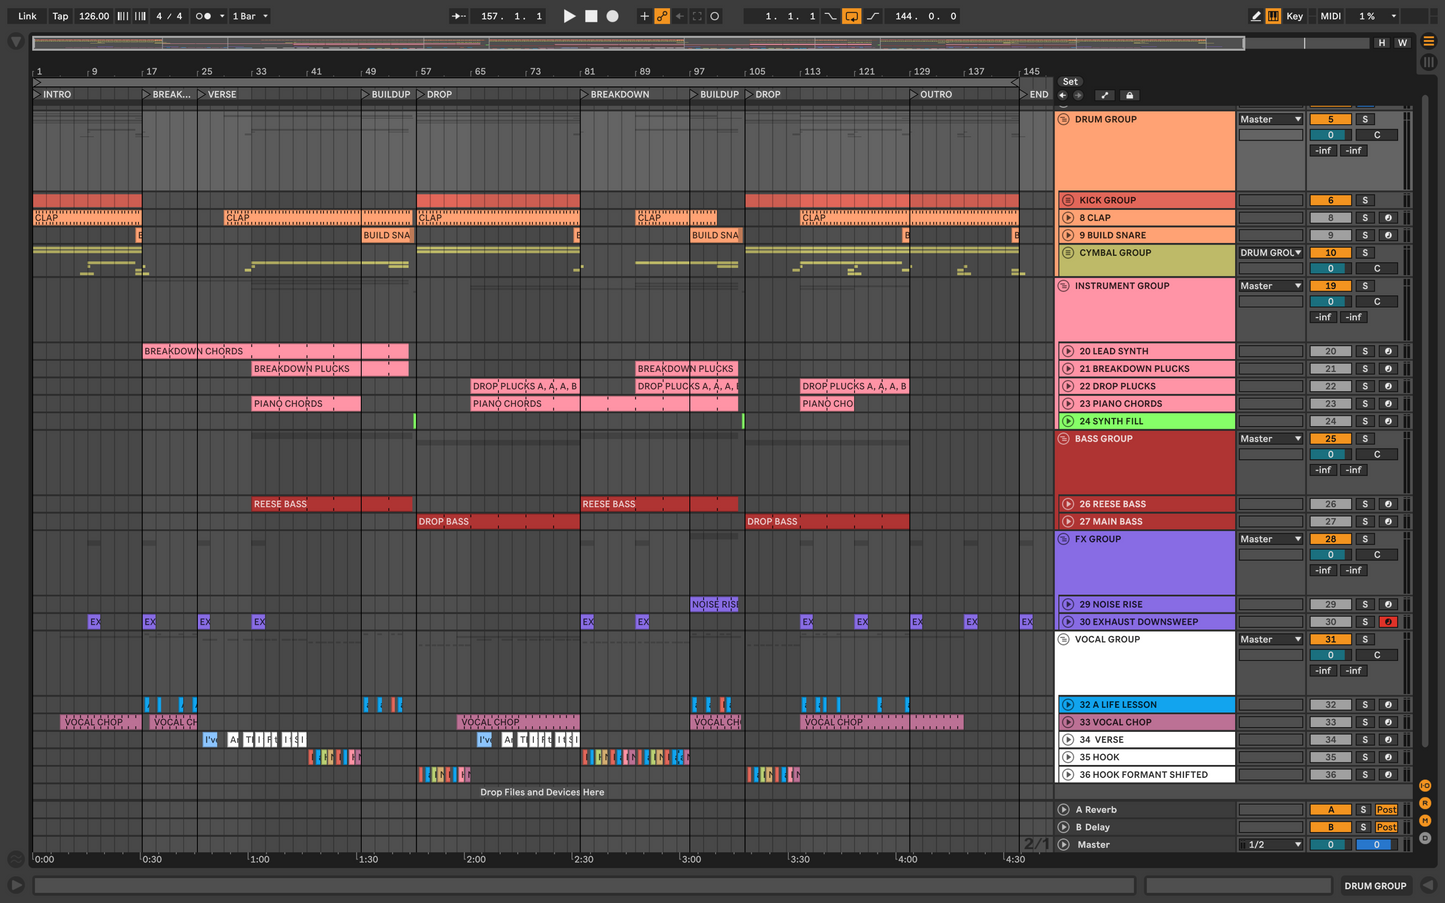
Task: Collapse the VOCAL GROUP track
Action: tap(1064, 640)
